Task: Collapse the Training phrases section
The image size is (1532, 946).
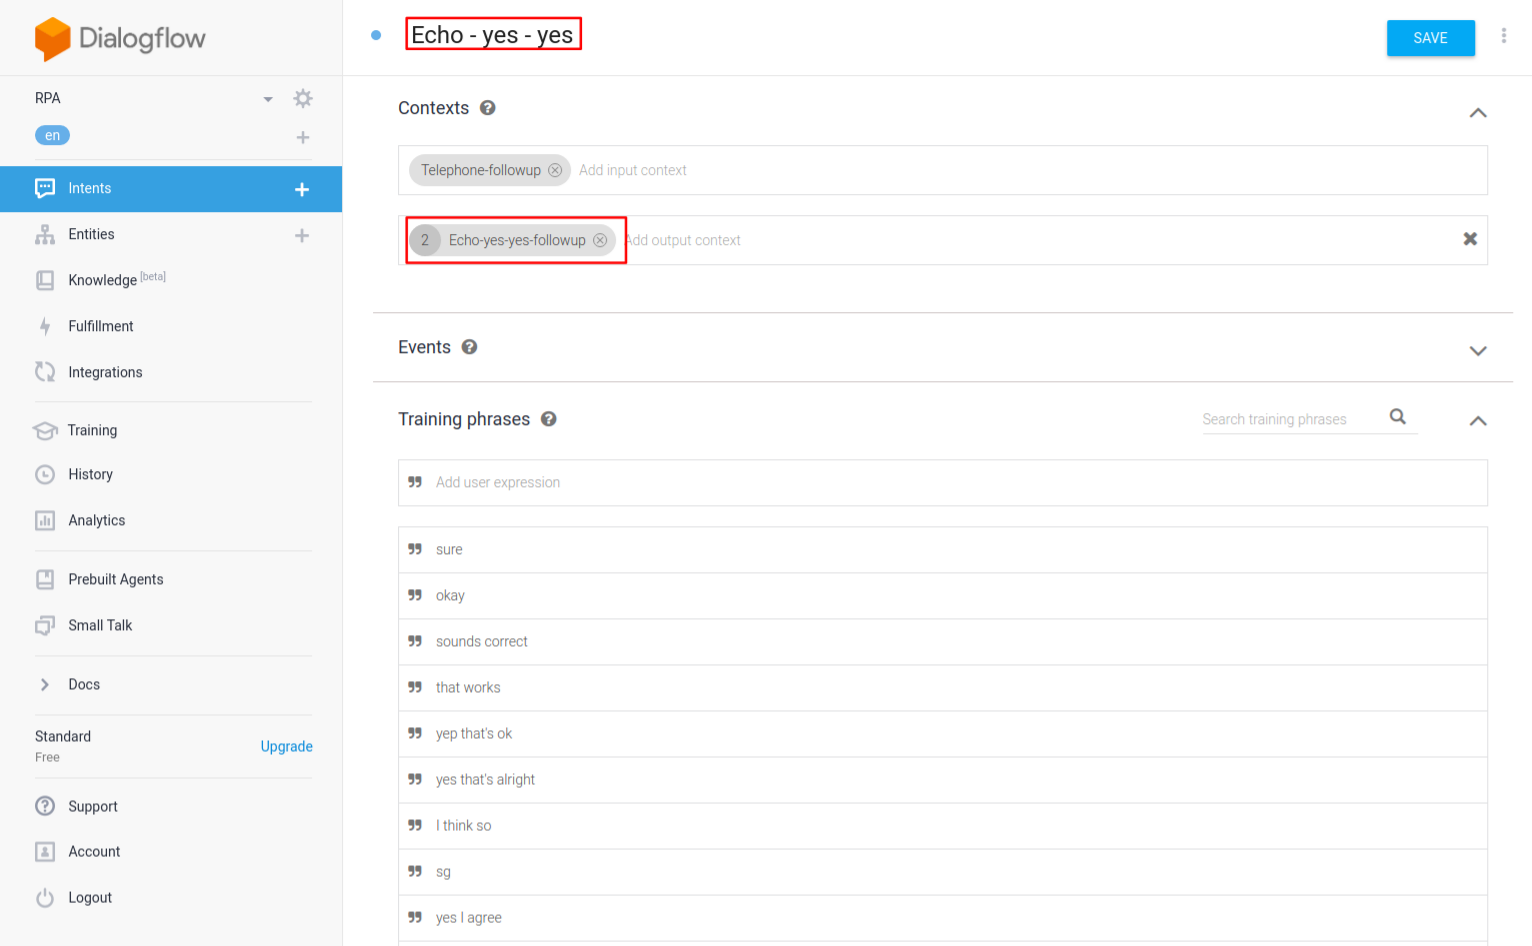Action: coord(1478,421)
